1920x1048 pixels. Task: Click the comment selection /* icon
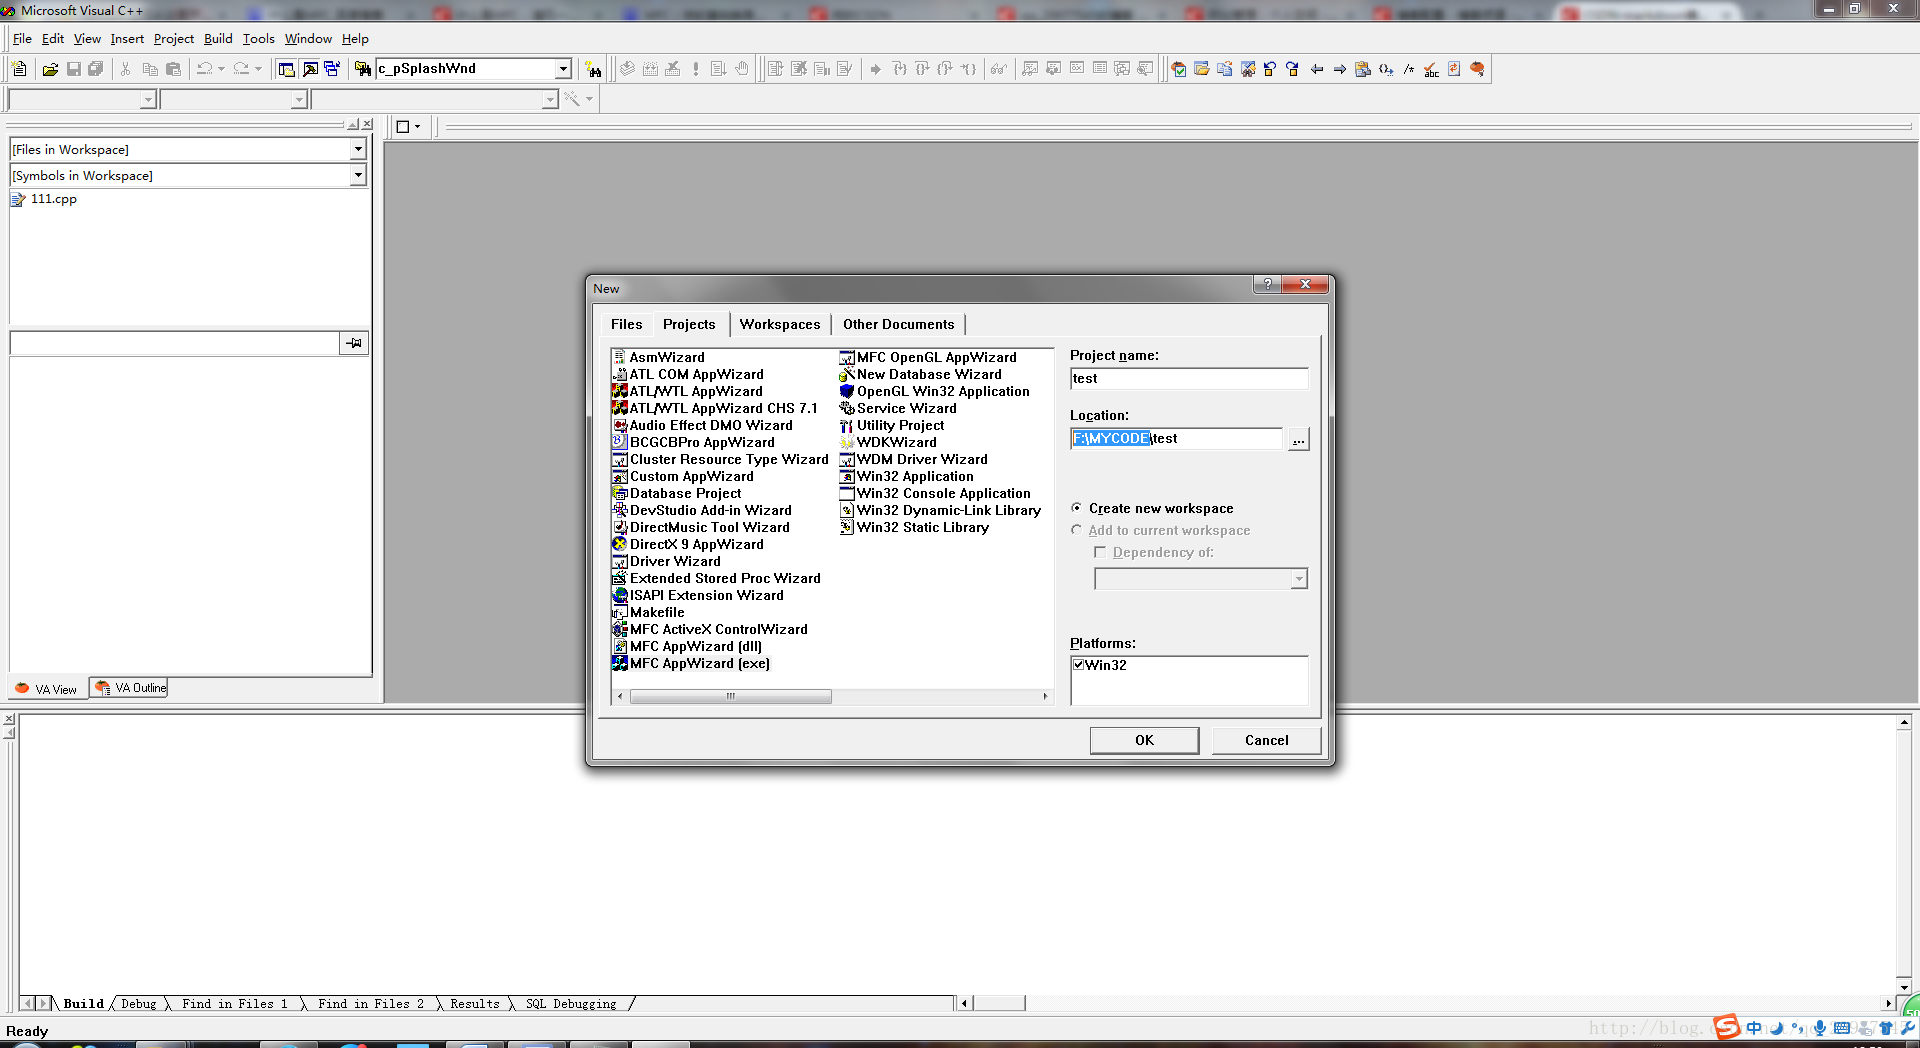(x=1409, y=69)
